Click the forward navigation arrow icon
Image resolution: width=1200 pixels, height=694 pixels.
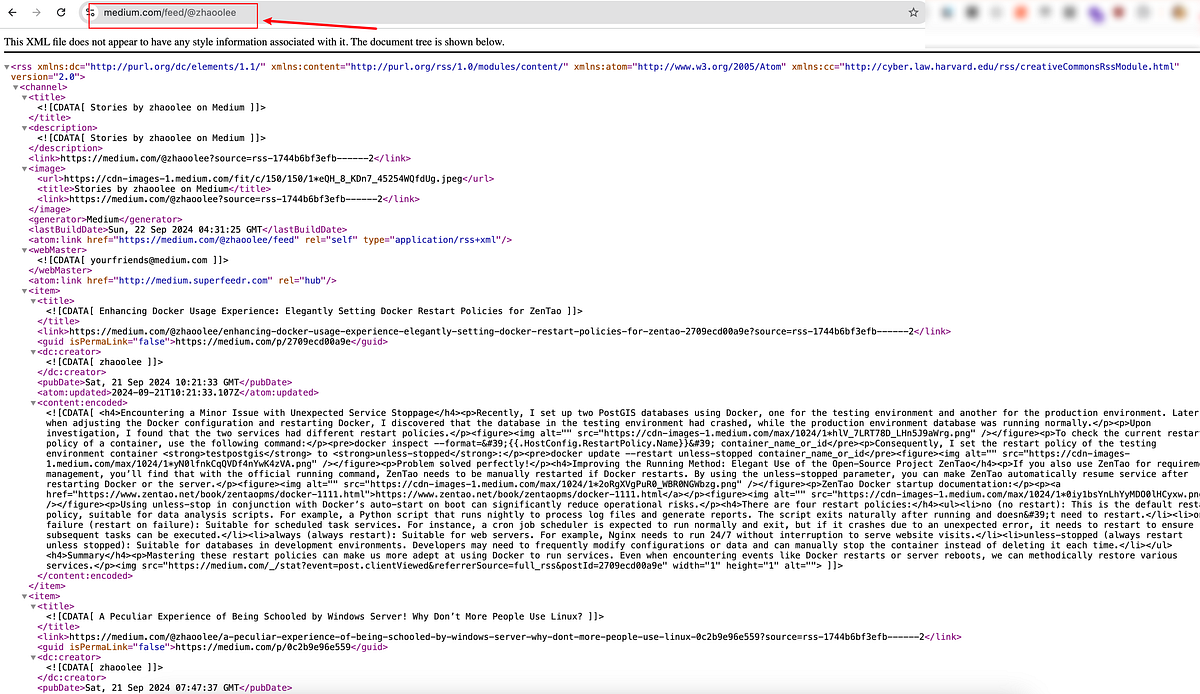click(x=37, y=11)
